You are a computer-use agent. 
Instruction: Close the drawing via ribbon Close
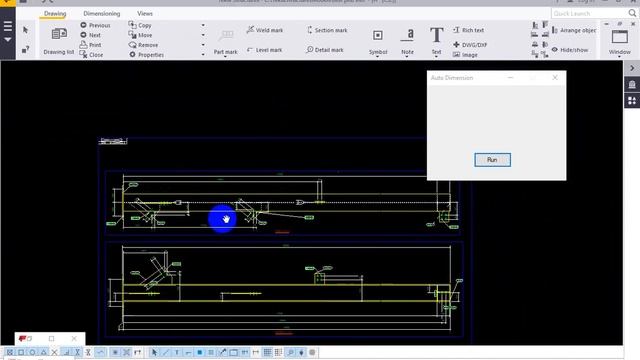[91, 55]
